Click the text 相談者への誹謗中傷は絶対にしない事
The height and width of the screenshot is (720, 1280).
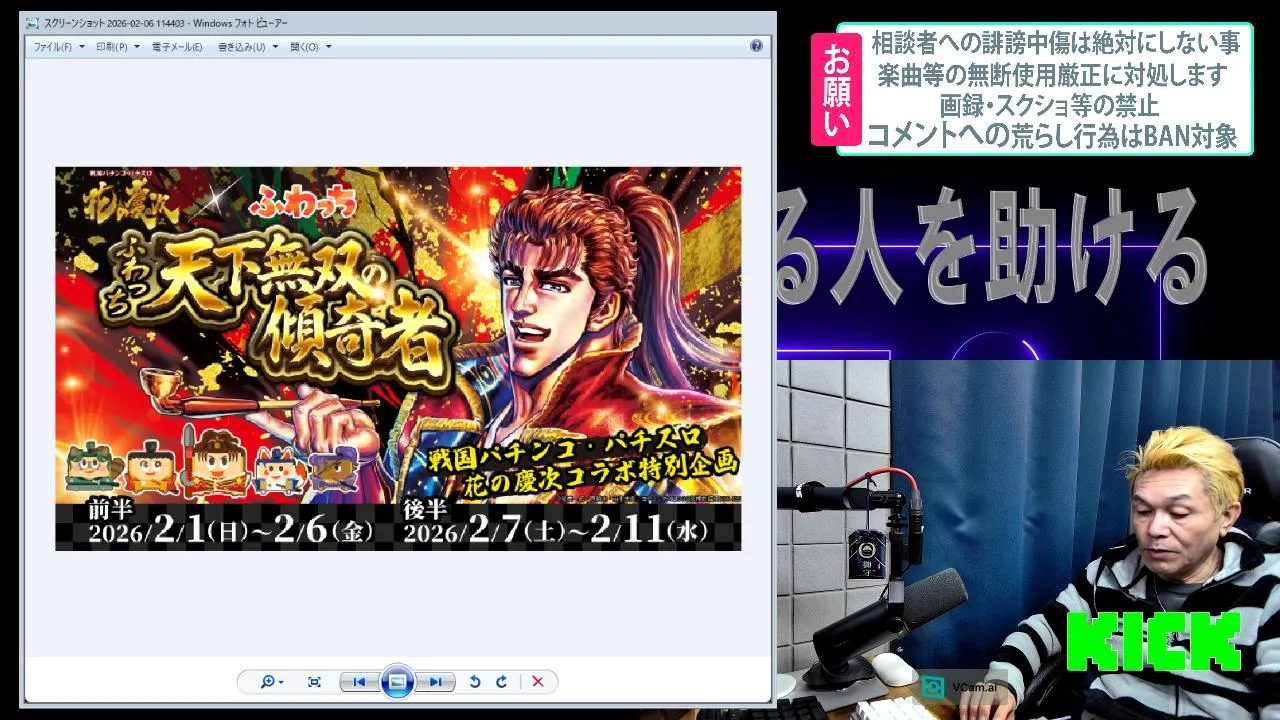pyautogui.click(x=1055, y=43)
